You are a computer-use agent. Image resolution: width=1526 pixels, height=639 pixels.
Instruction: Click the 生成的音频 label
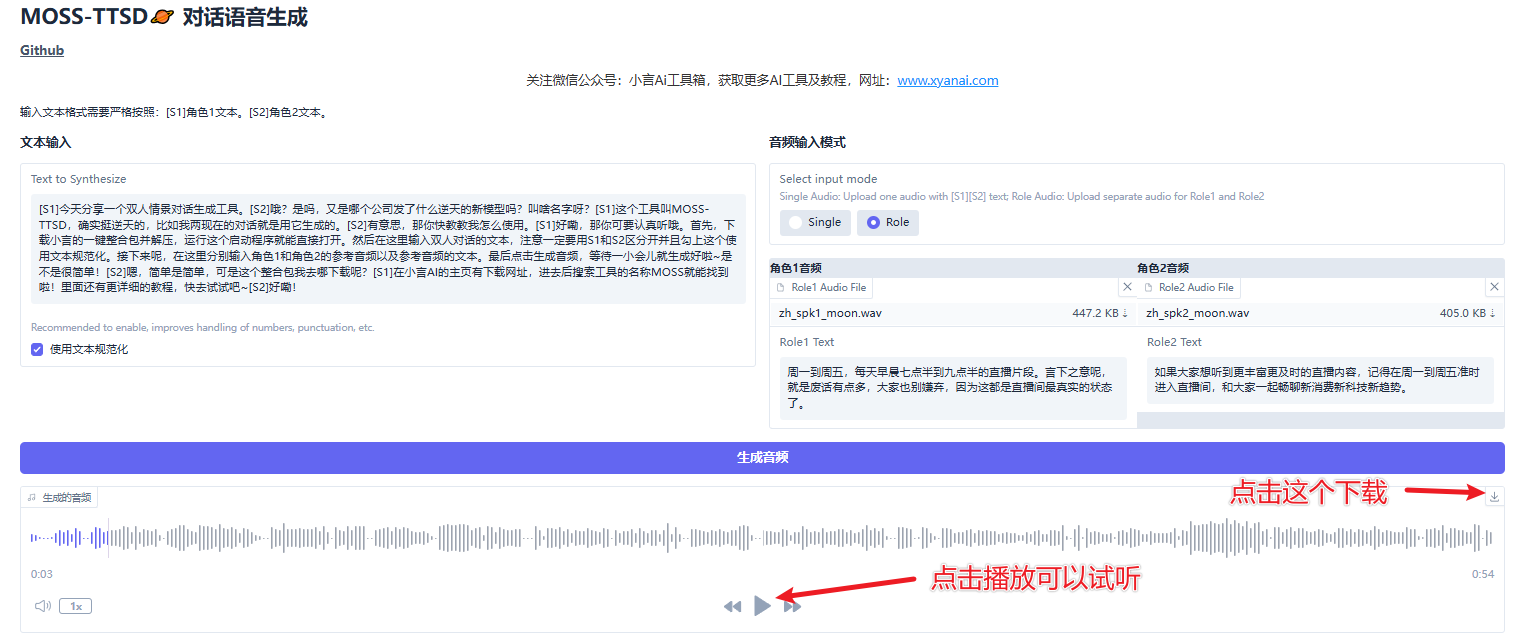pos(59,497)
